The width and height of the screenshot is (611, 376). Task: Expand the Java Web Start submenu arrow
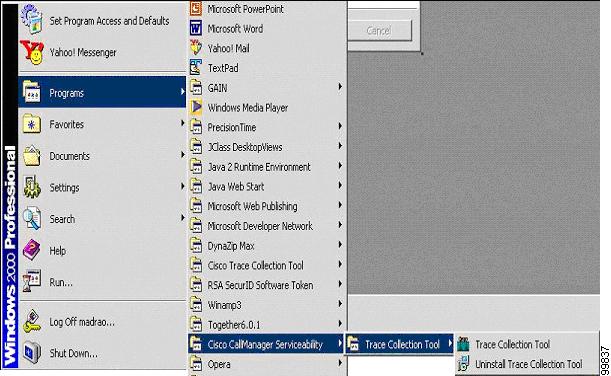(x=340, y=185)
